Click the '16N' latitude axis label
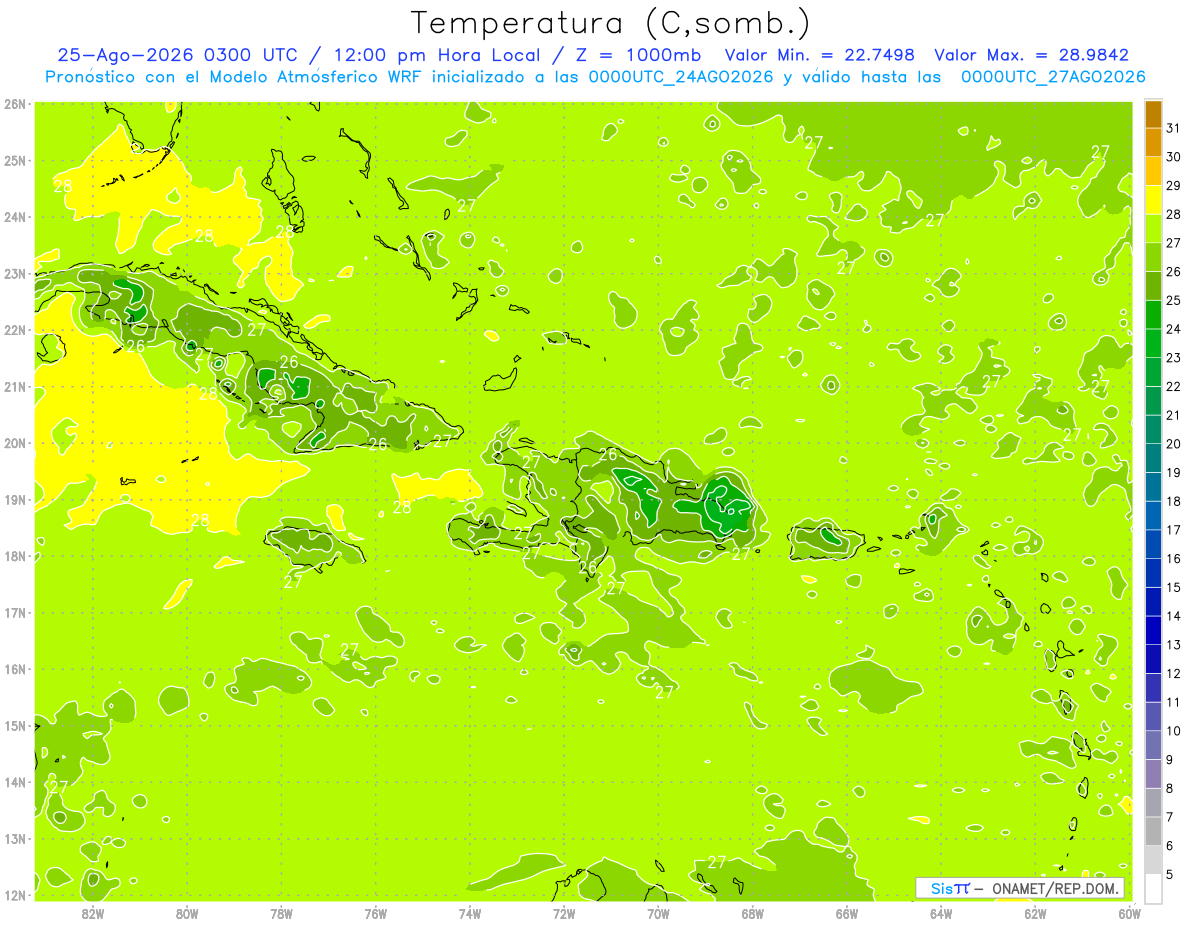 [15, 669]
